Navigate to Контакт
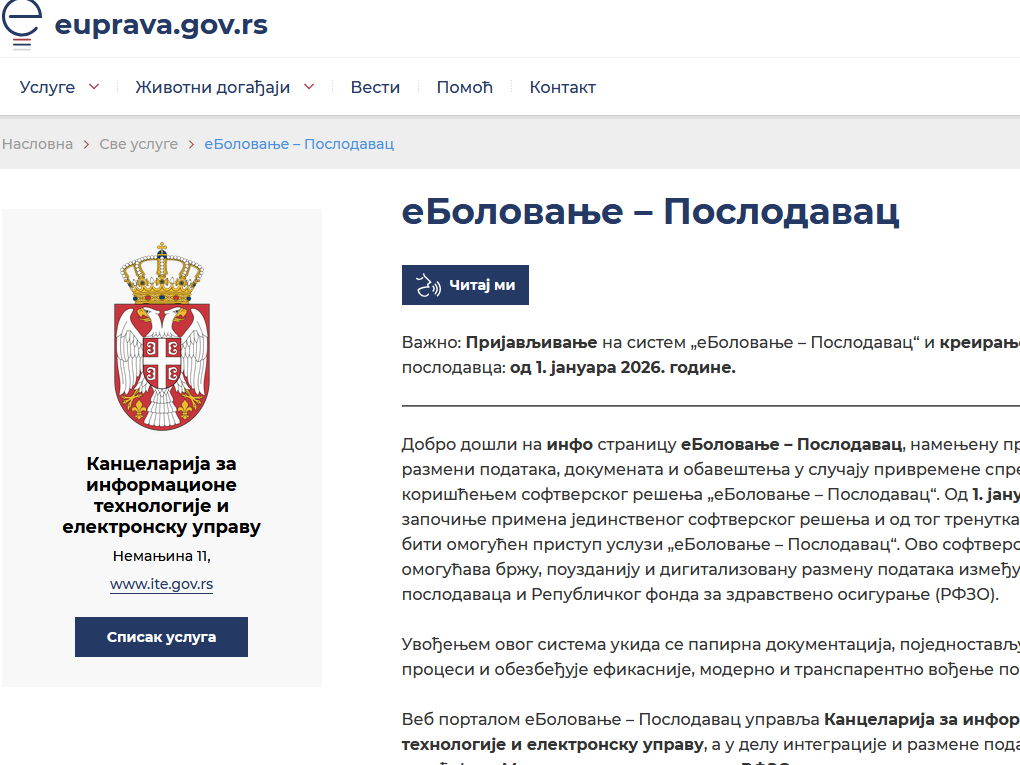 562,87
